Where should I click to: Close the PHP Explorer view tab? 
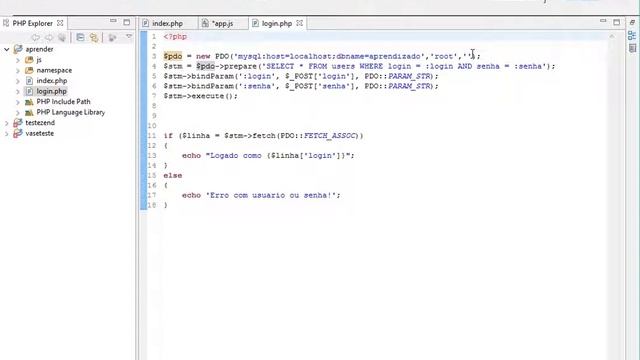click(60, 23)
